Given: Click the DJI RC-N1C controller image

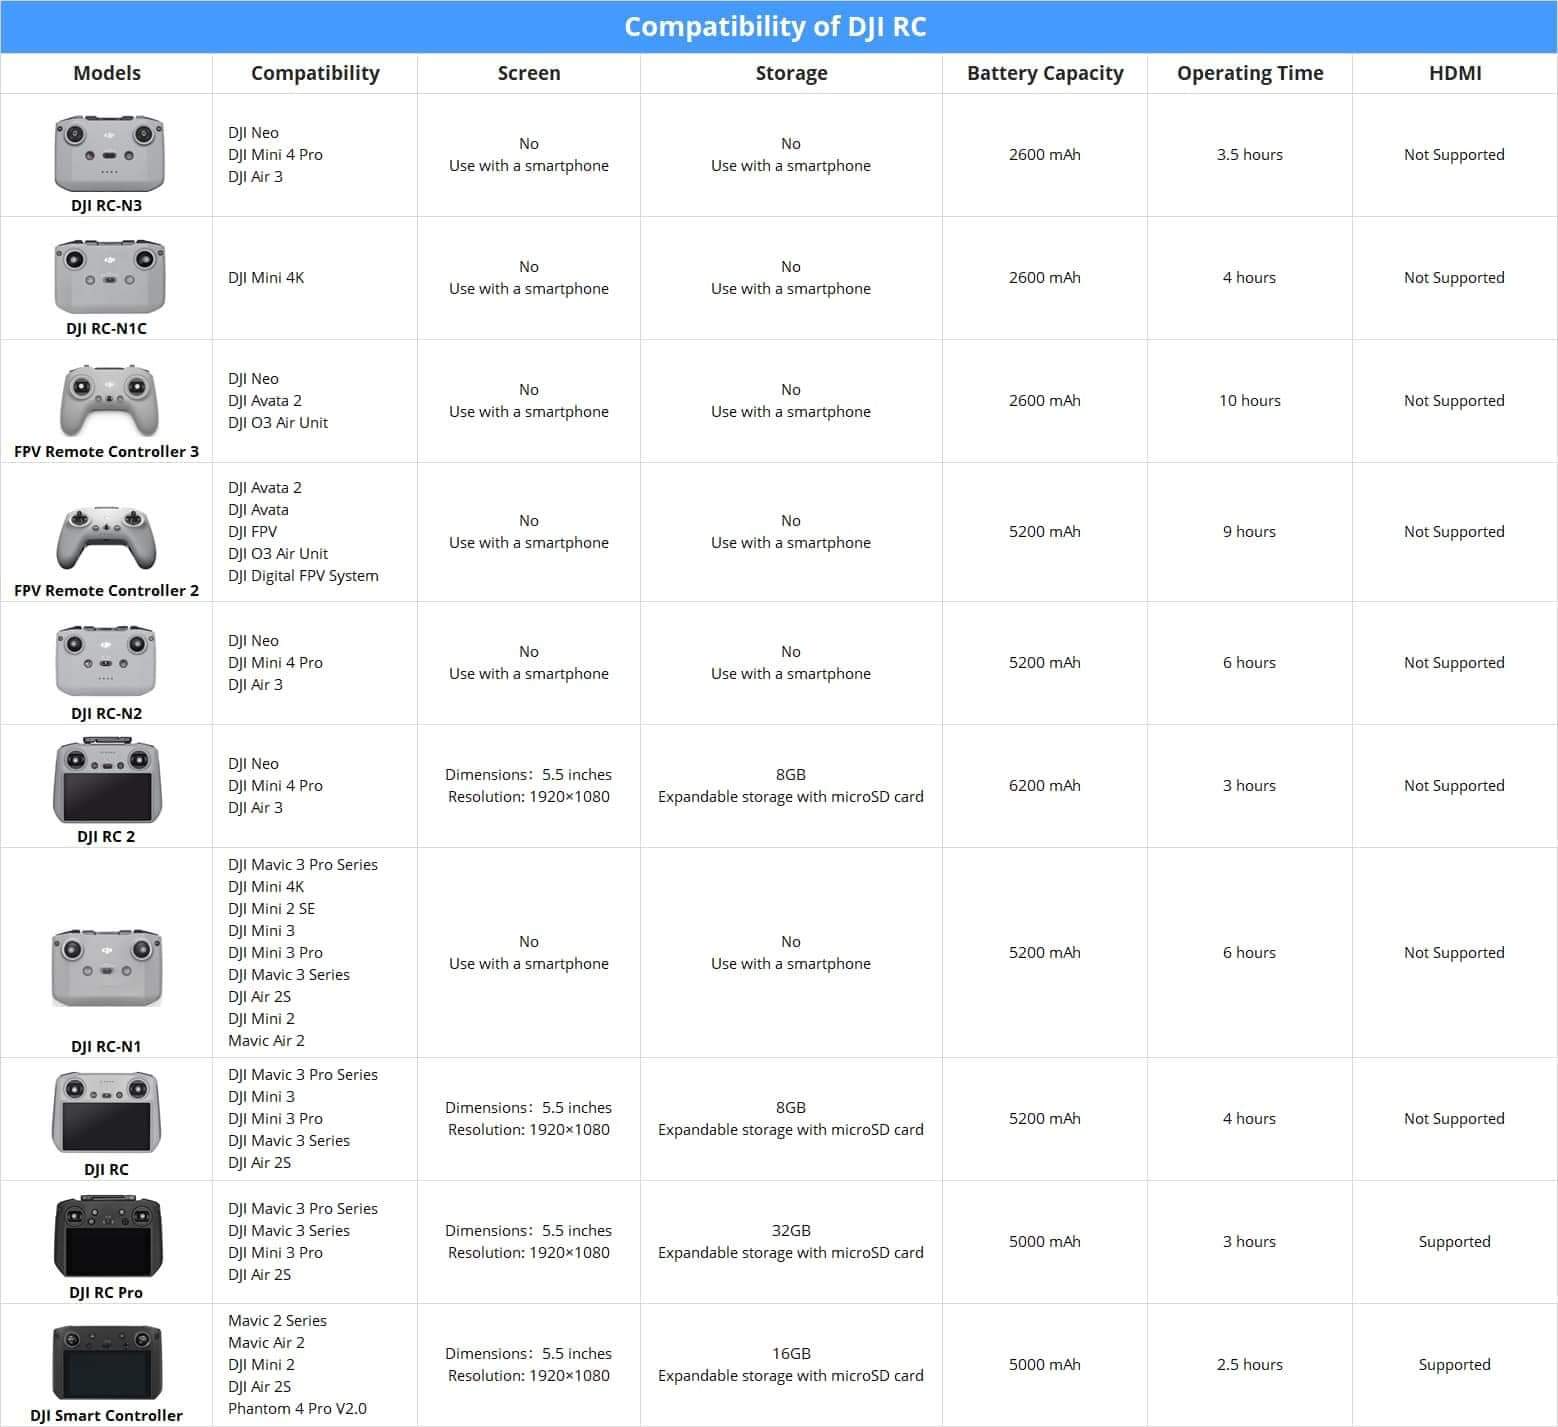Looking at the screenshot, I should (x=108, y=276).
